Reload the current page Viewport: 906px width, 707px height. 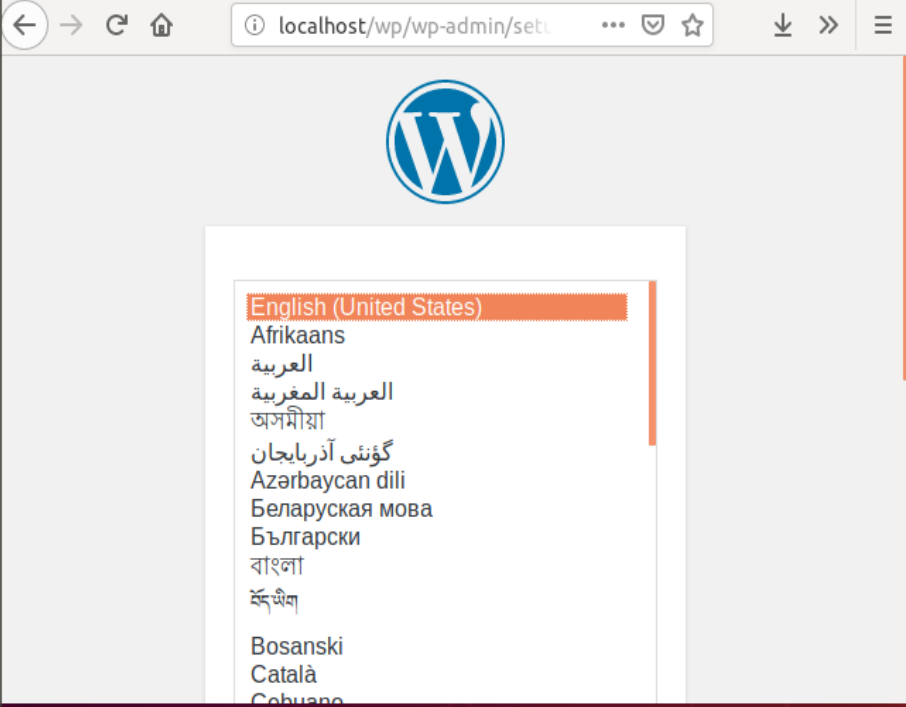[x=116, y=25]
